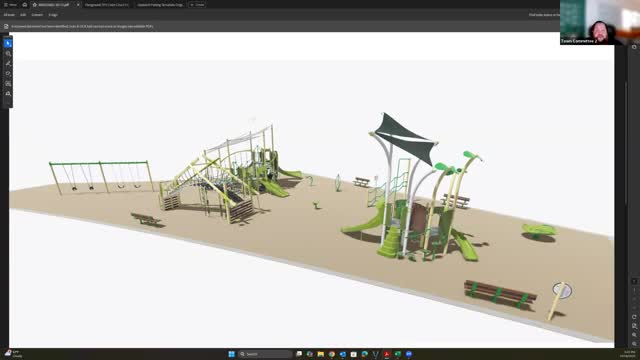Click the find text search field at top right
640x360 pixels.
point(544,15)
